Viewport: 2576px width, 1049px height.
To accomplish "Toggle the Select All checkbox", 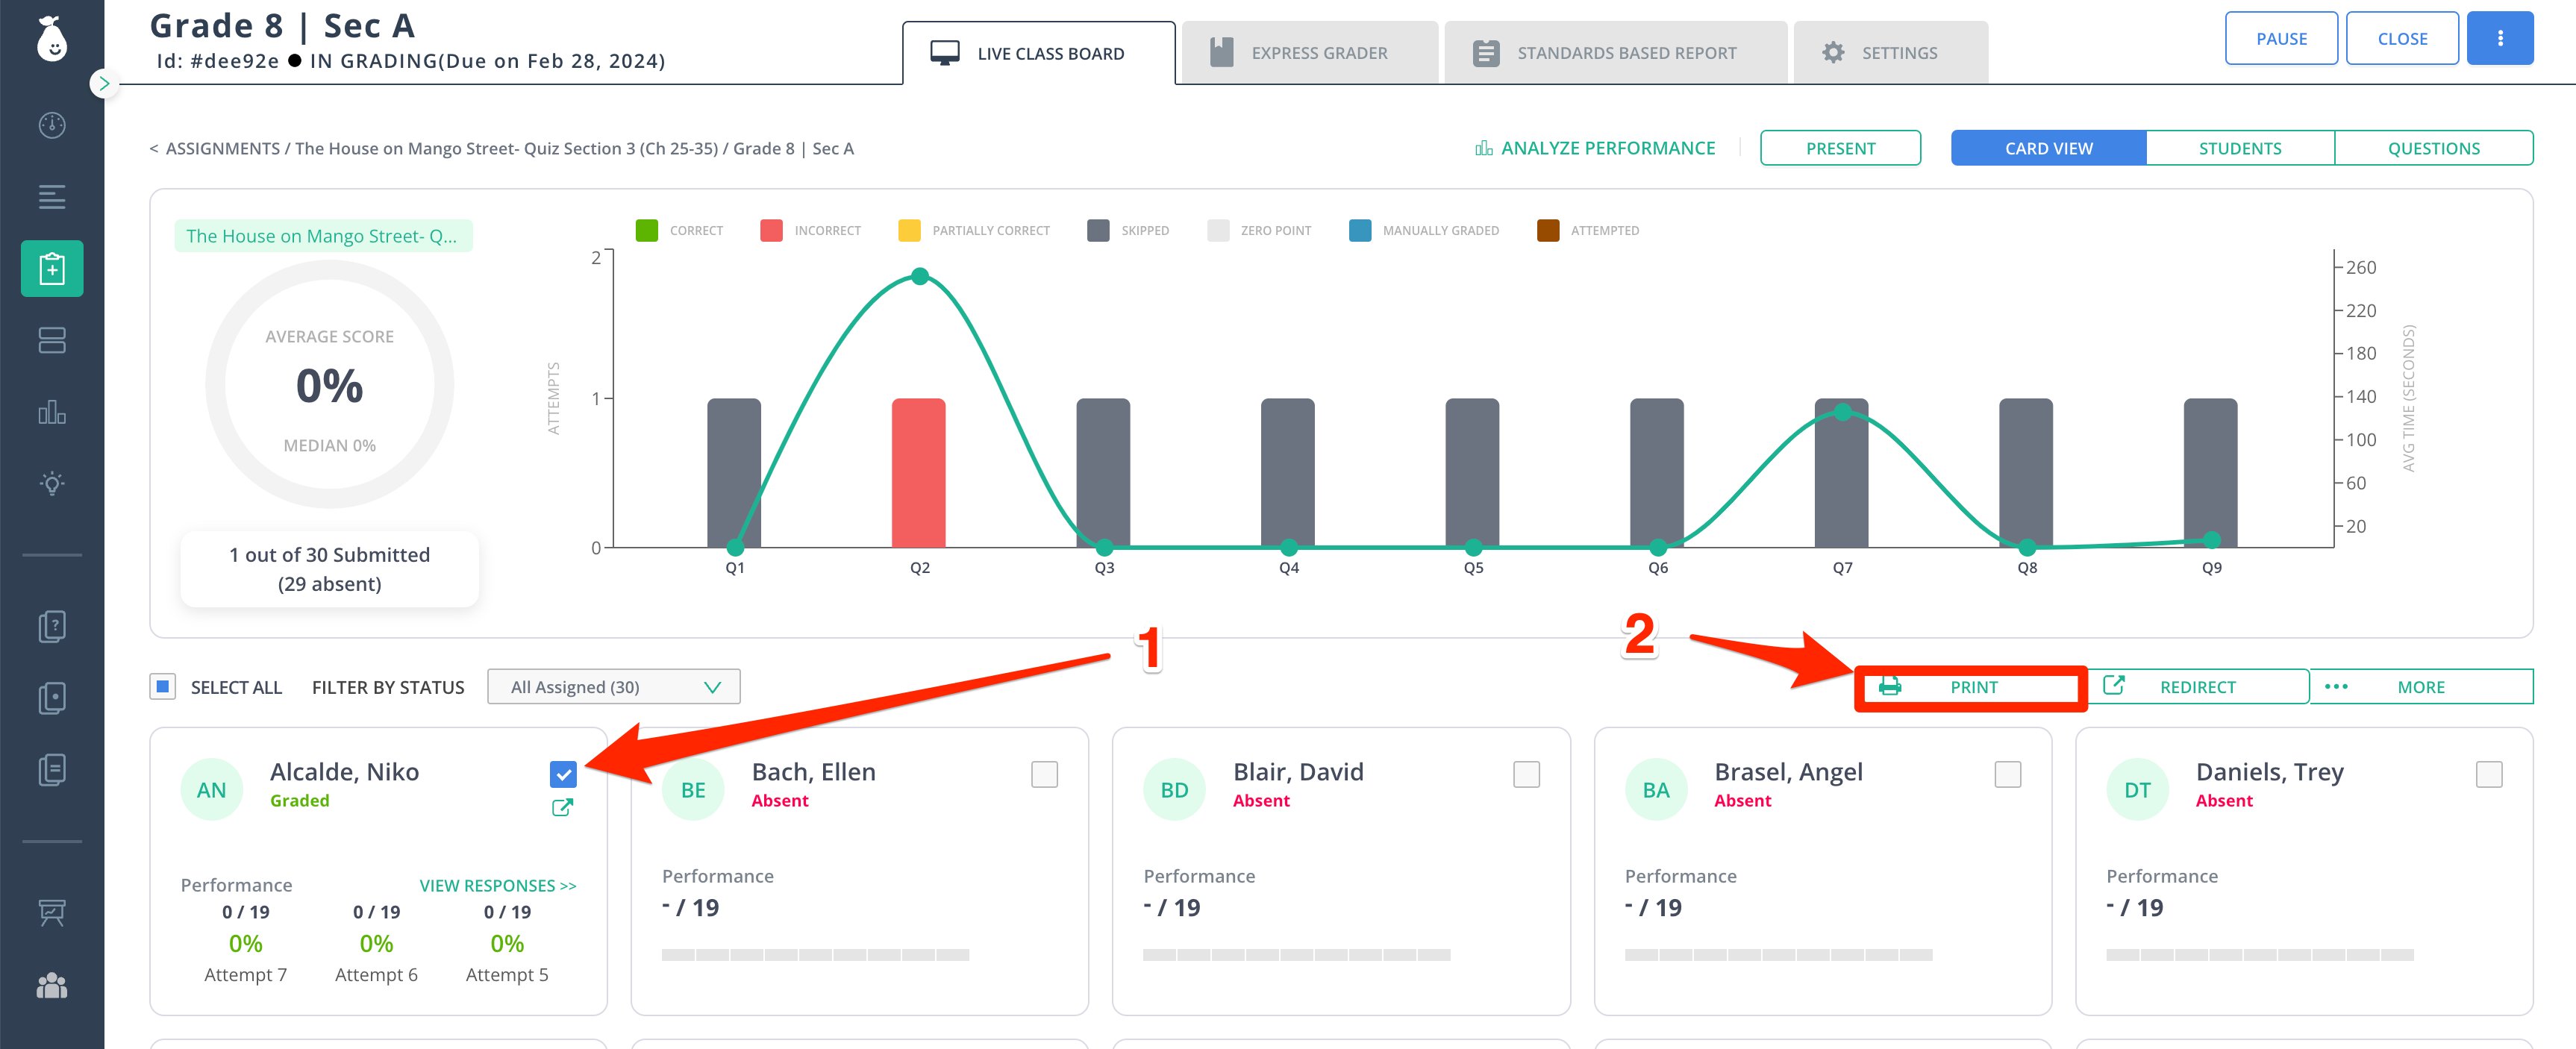I will click(162, 686).
